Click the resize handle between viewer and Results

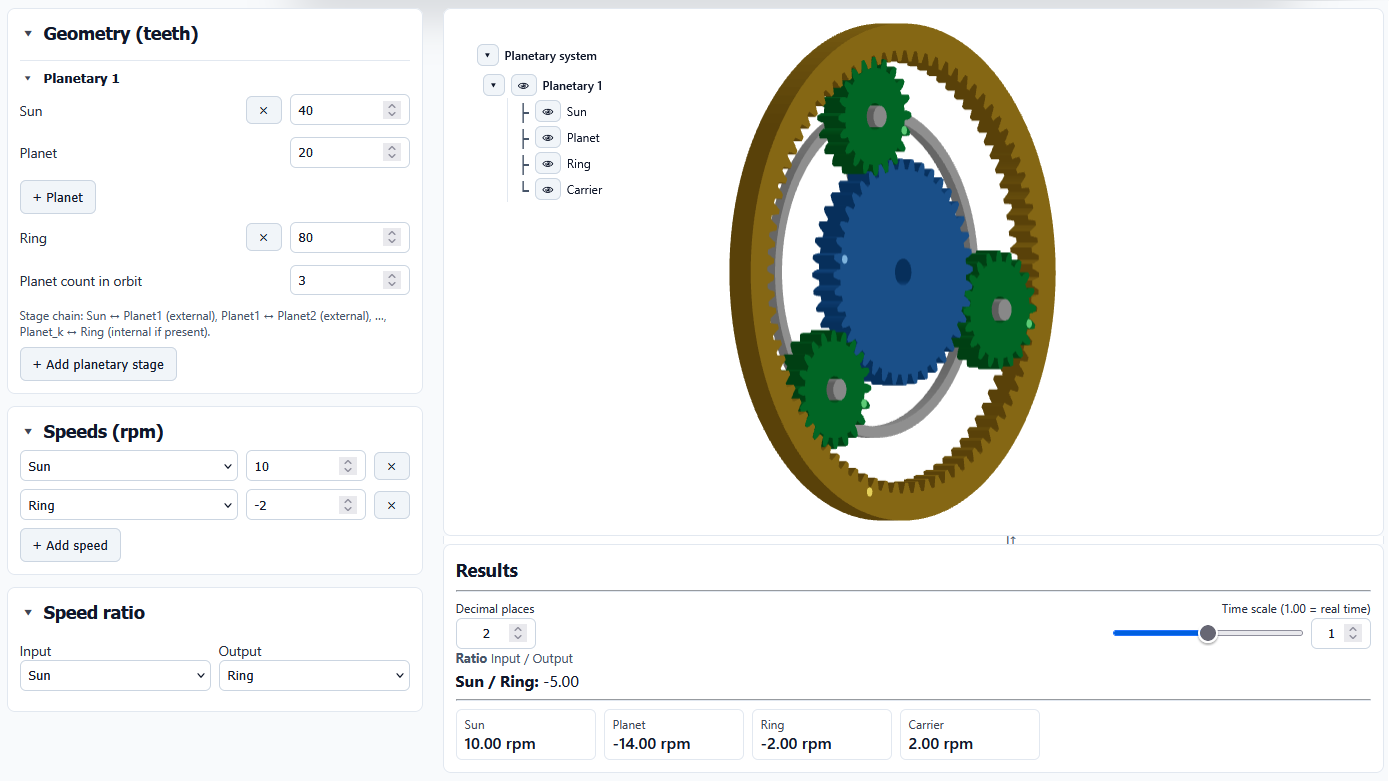point(1011,540)
